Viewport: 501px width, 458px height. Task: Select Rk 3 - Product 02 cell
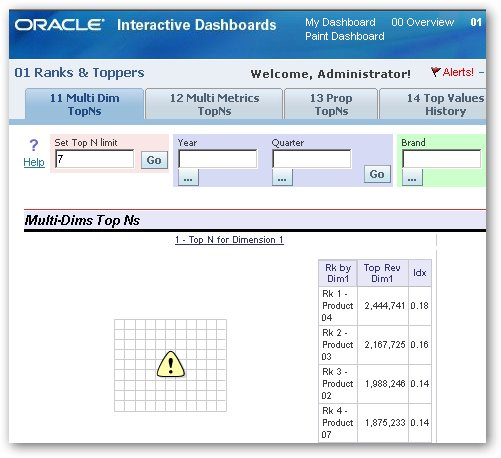coord(338,384)
